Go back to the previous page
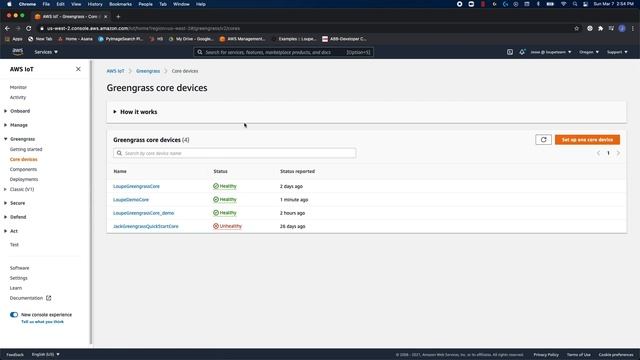 (7, 28)
